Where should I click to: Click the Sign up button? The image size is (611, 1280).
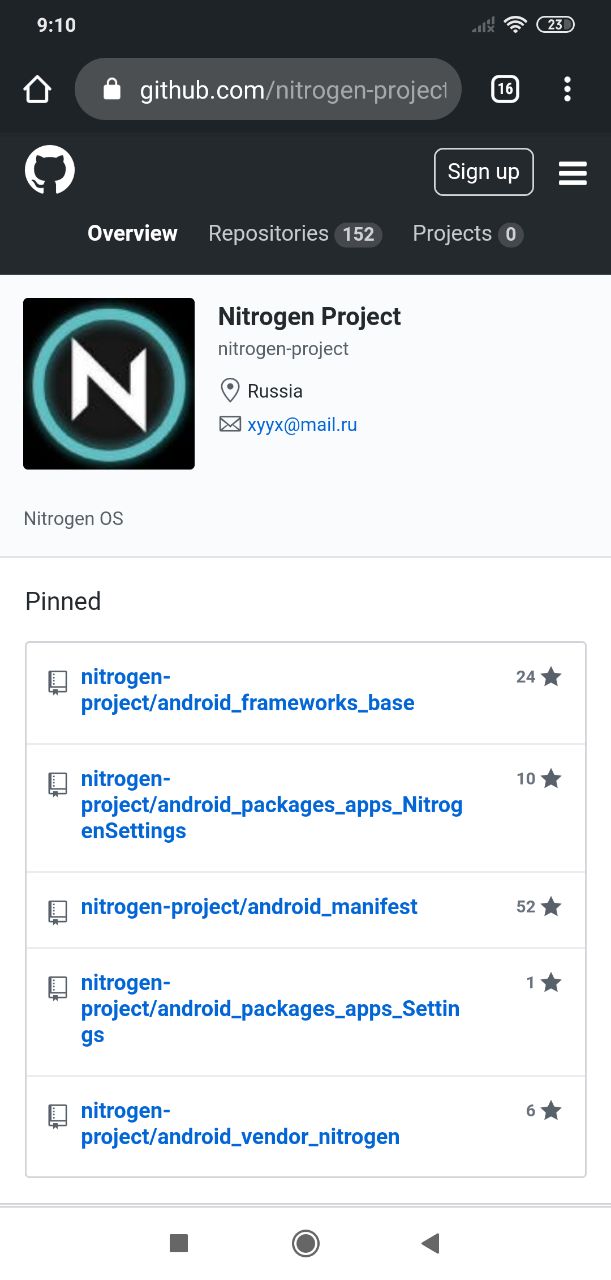point(484,172)
